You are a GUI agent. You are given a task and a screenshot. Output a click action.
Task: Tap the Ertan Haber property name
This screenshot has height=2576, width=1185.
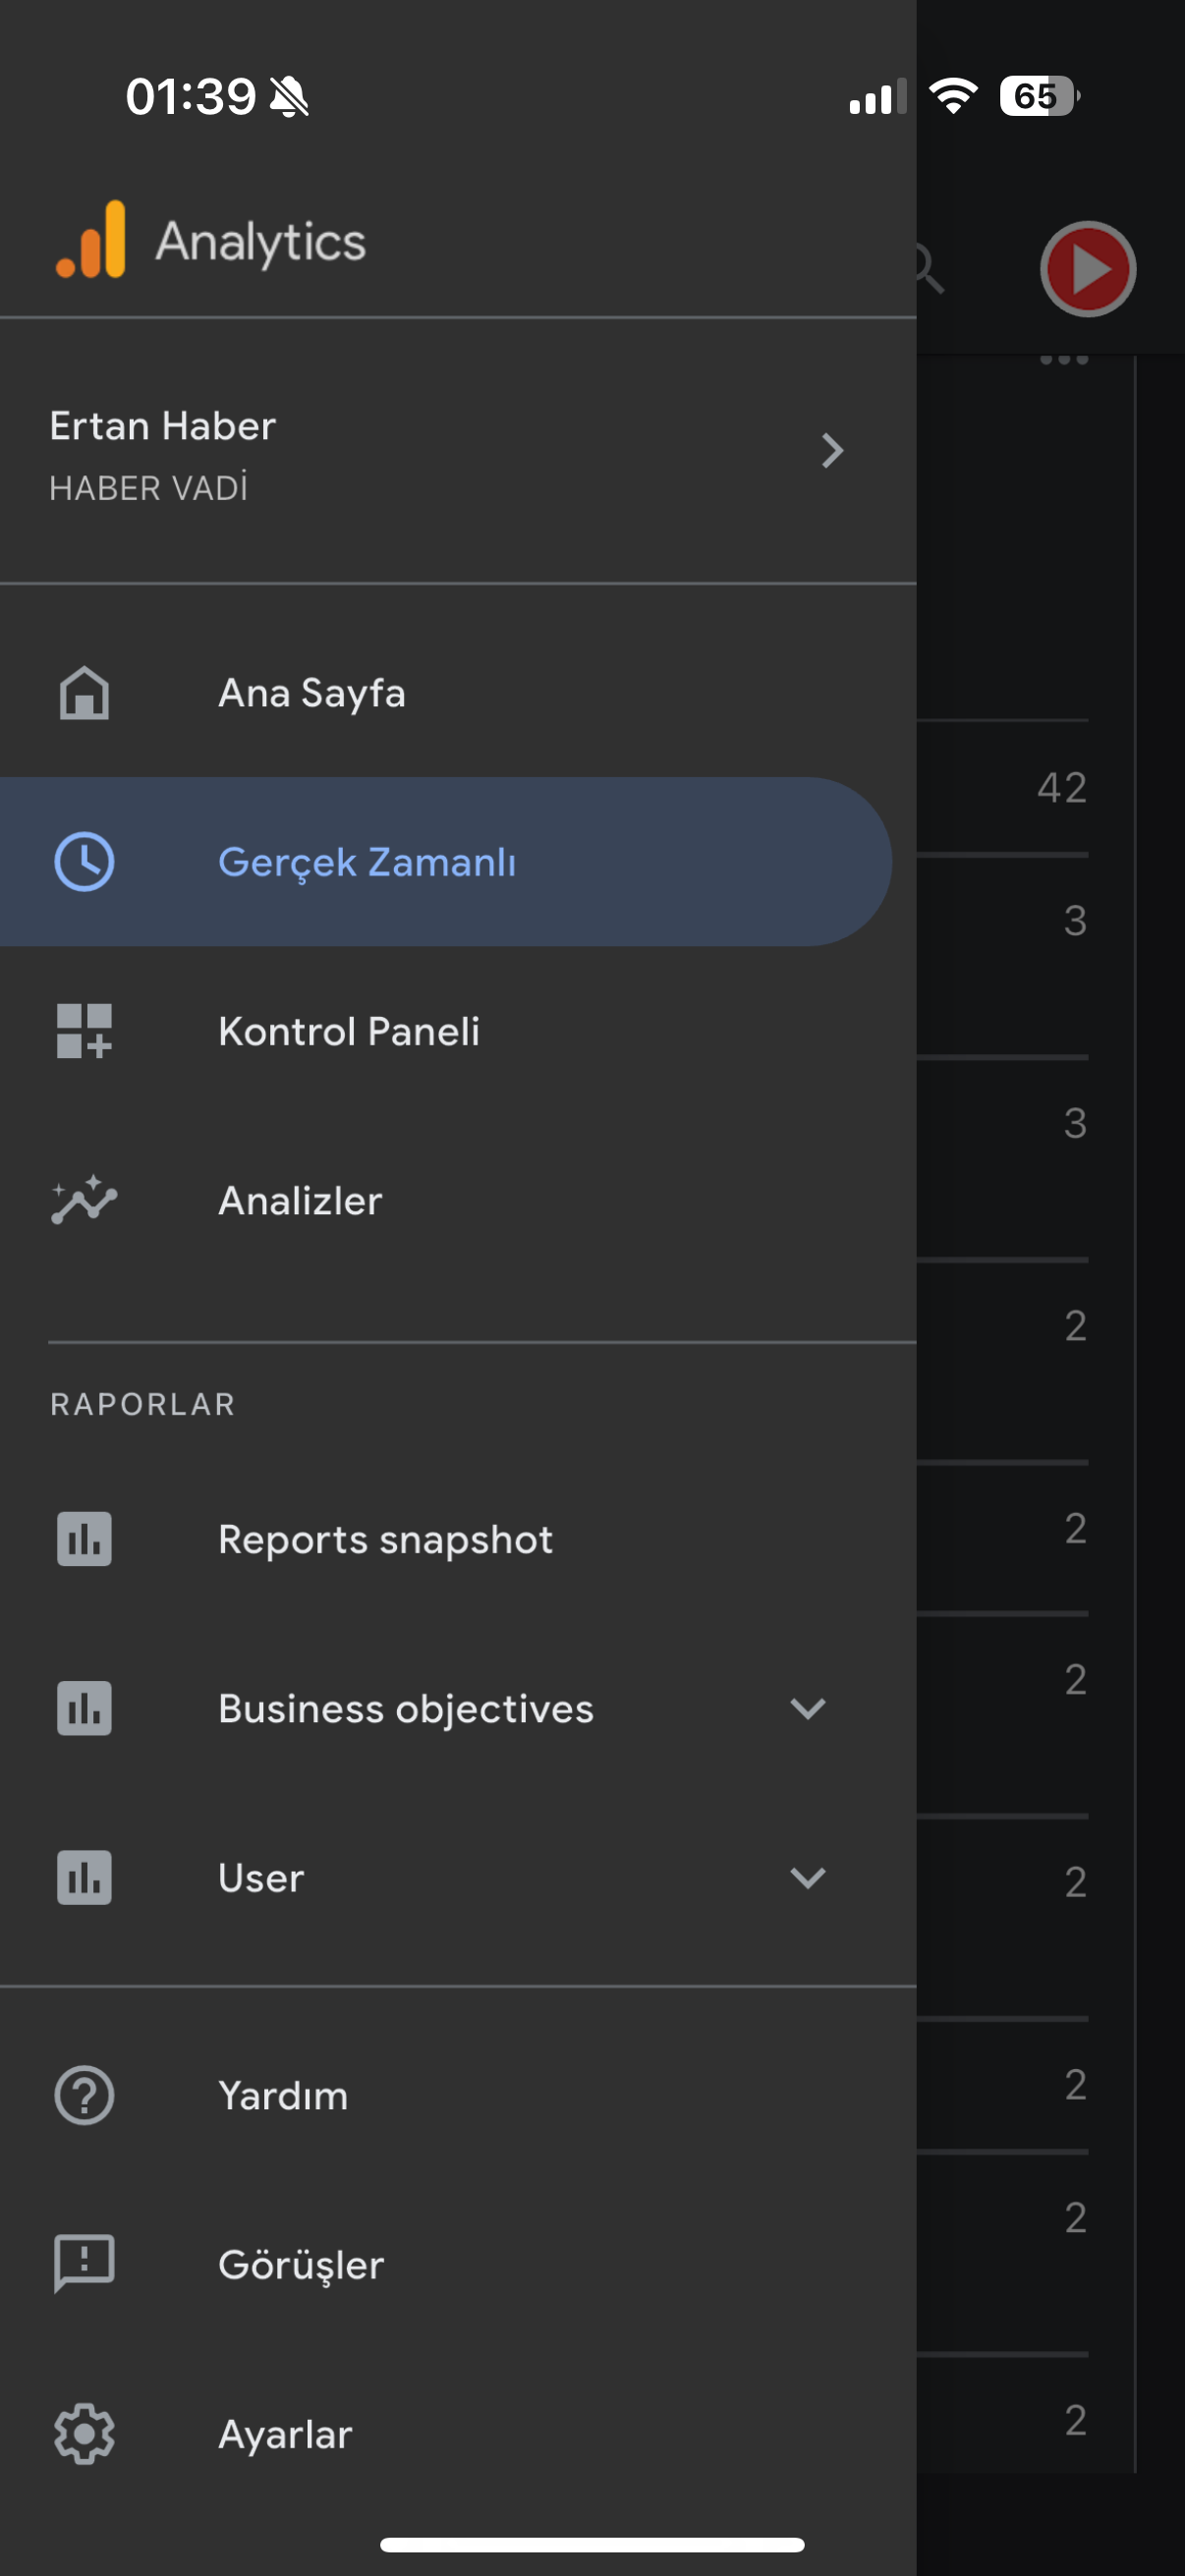(x=163, y=426)
